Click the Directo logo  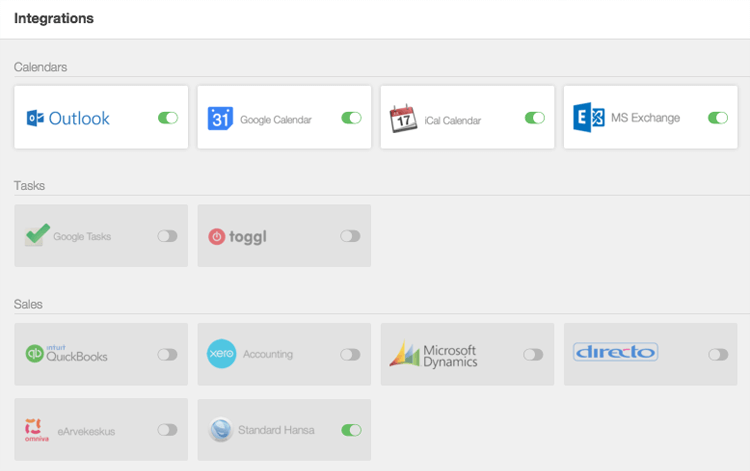pos(616,352)
